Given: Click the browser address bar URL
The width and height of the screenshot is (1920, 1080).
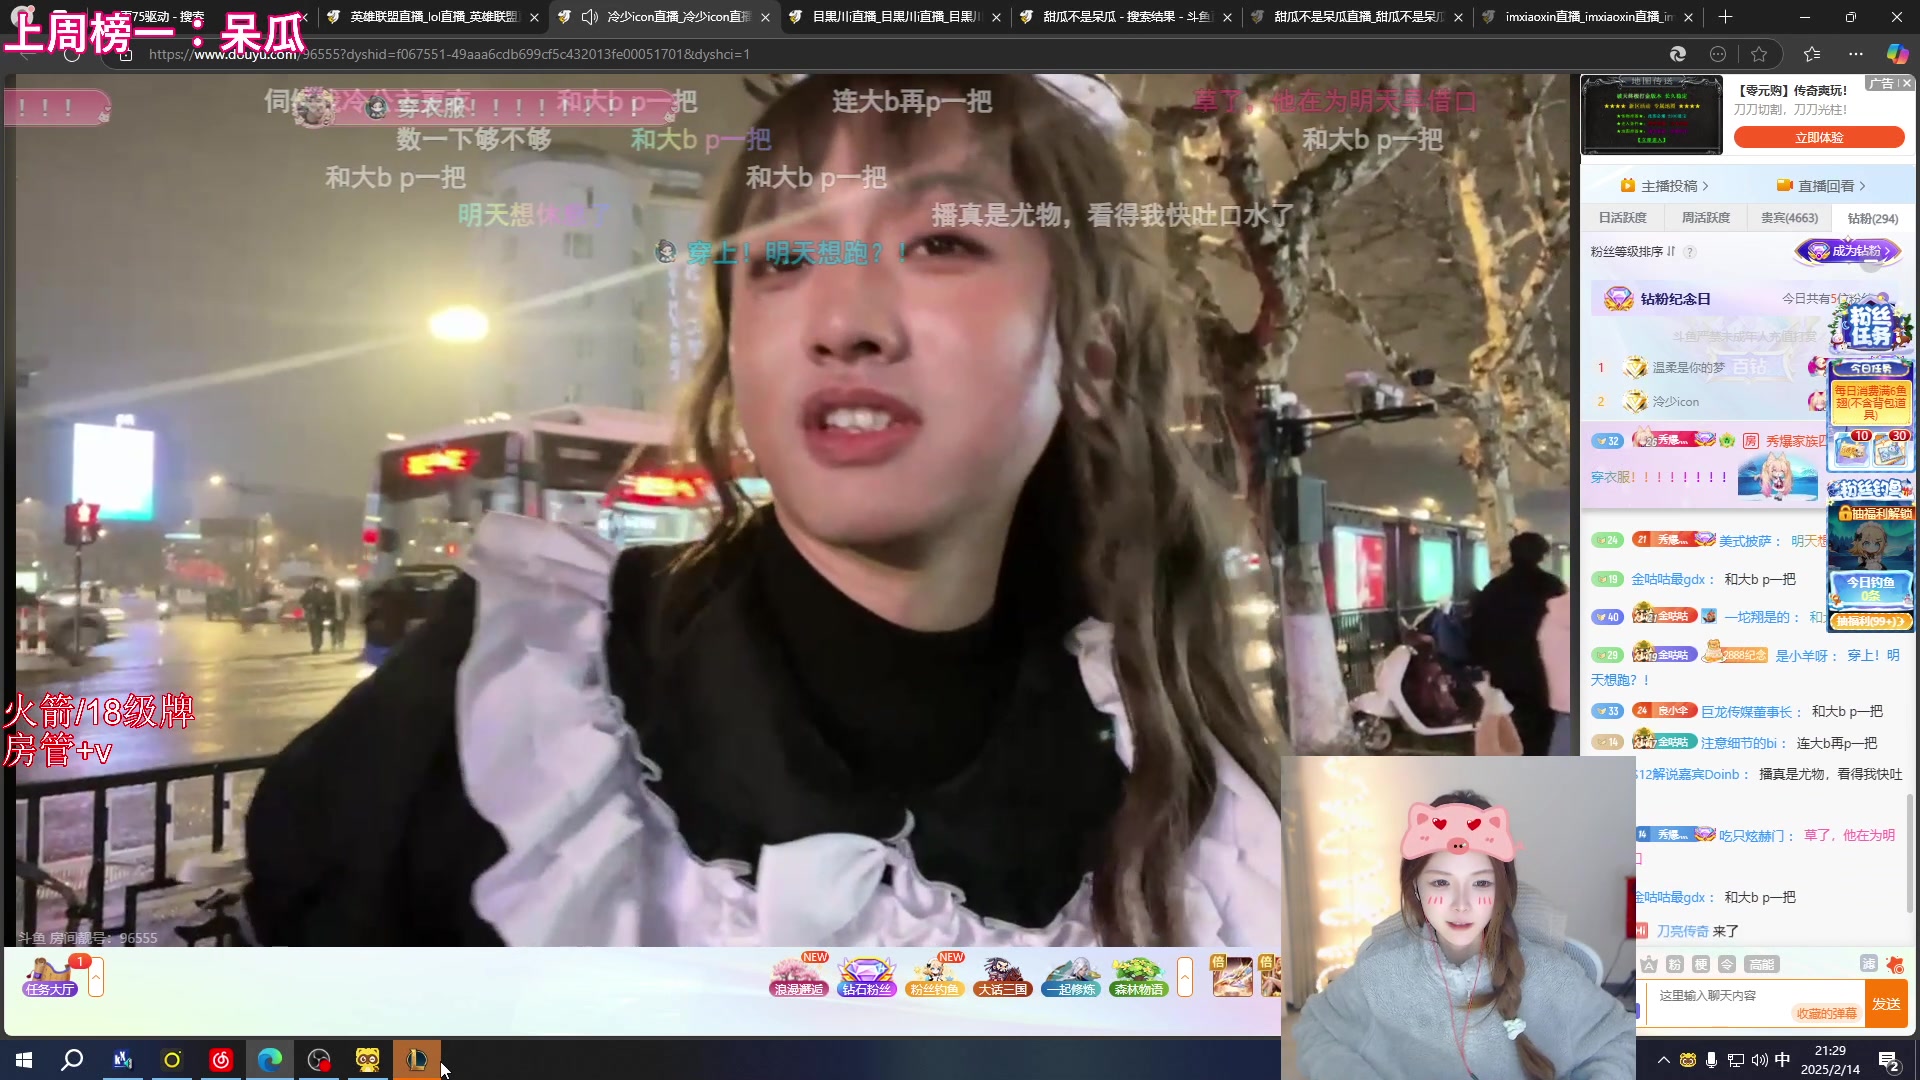Looking at the screenshot, I should pyautogui.click(x=449, y=54).
